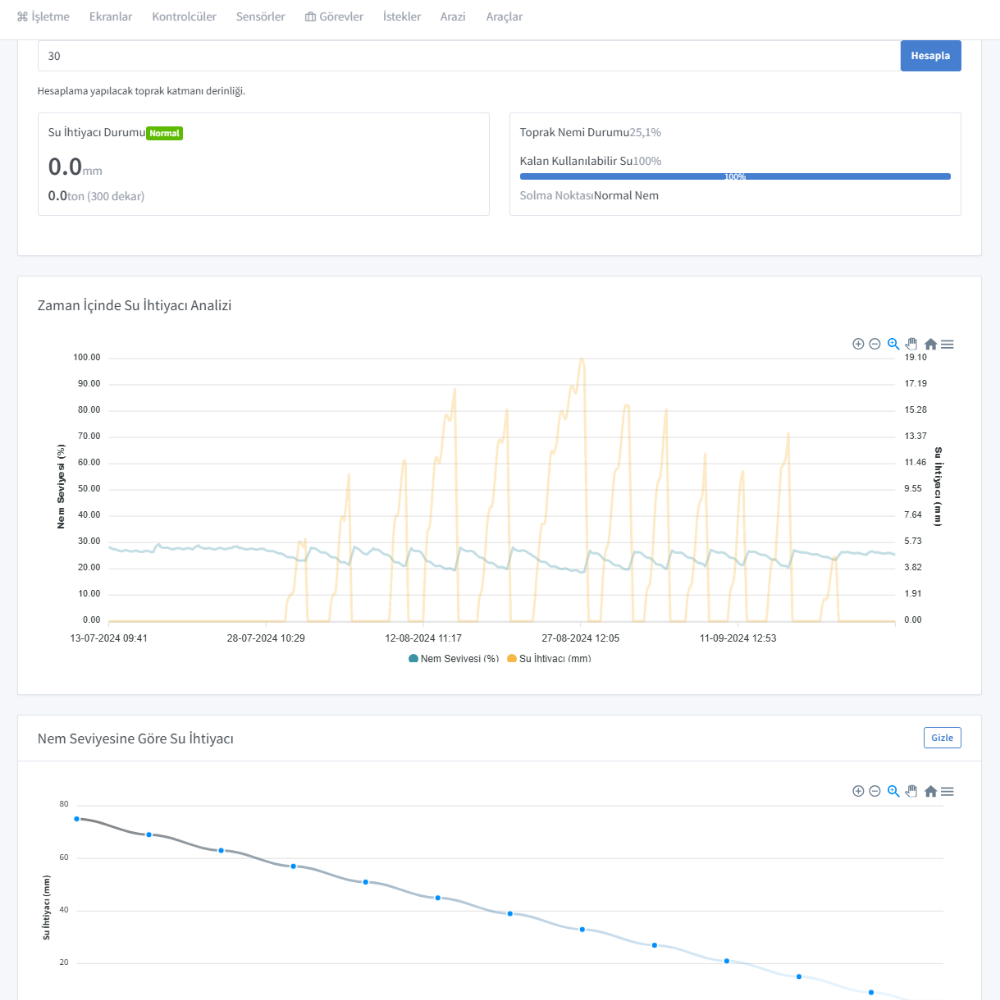Click the Kalan Kullanılabilir Su progress bar
Screen dimensions: 1000x1000
(x=735, y=176)
